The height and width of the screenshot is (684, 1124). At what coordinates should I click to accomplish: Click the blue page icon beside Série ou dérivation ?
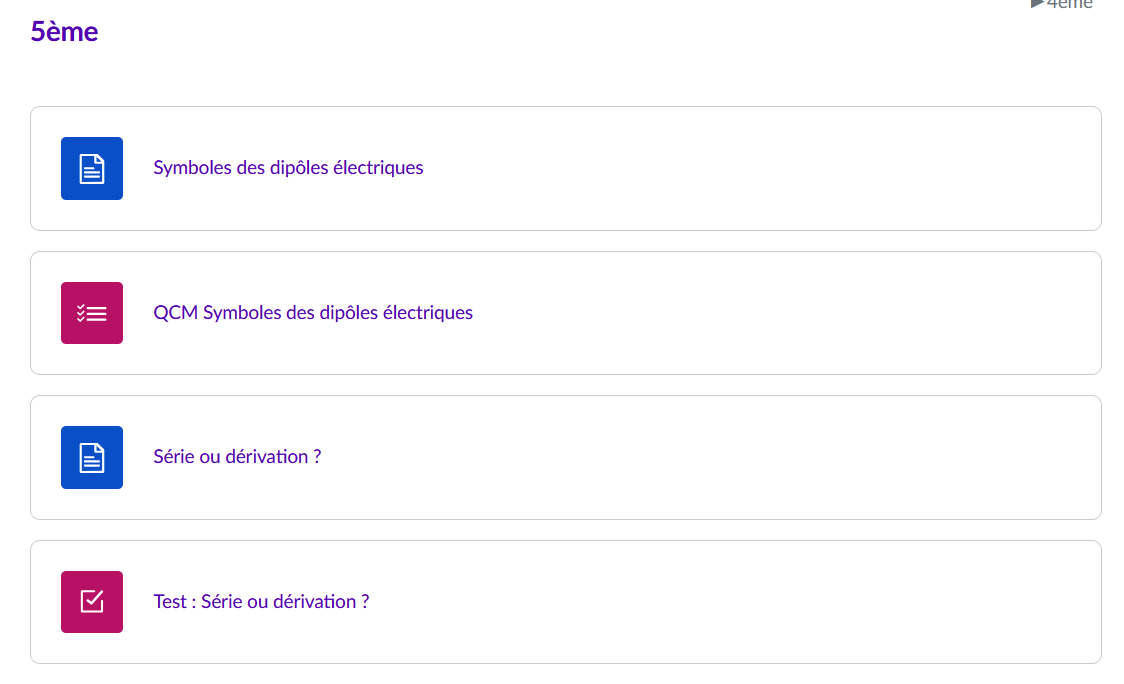click(92, 457)
